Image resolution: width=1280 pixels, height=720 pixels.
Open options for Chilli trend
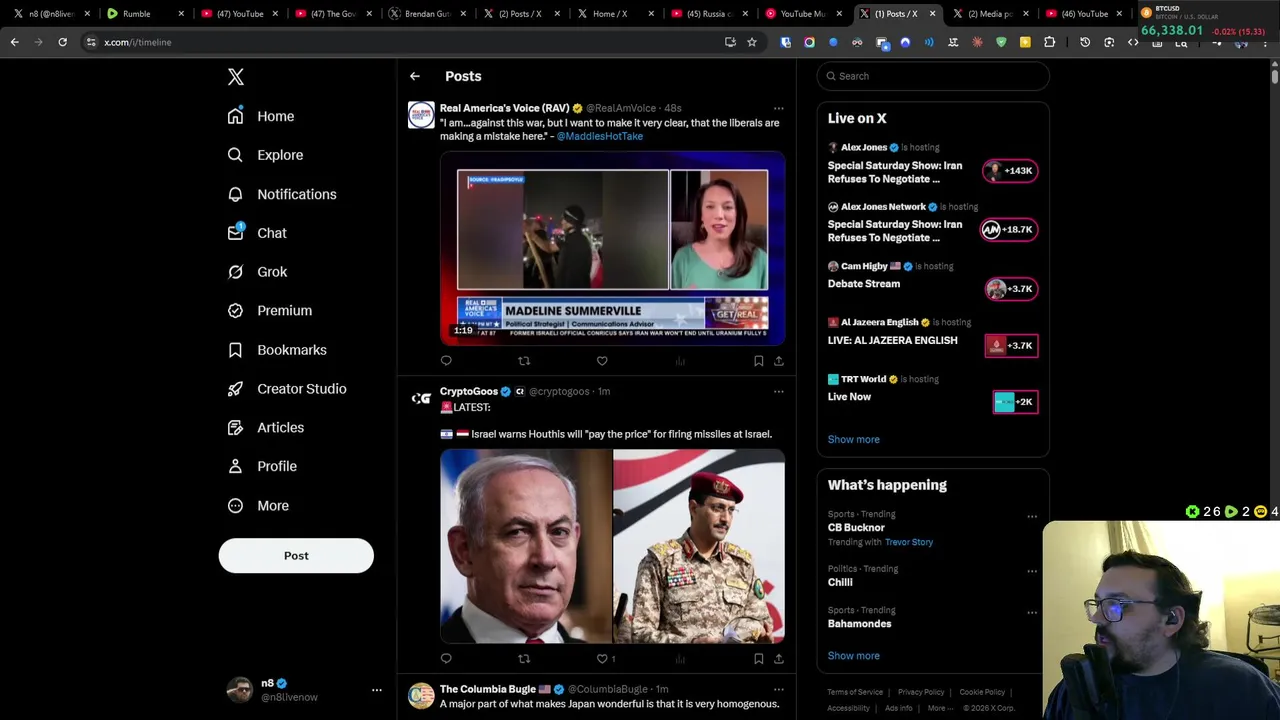(1032, 572)
